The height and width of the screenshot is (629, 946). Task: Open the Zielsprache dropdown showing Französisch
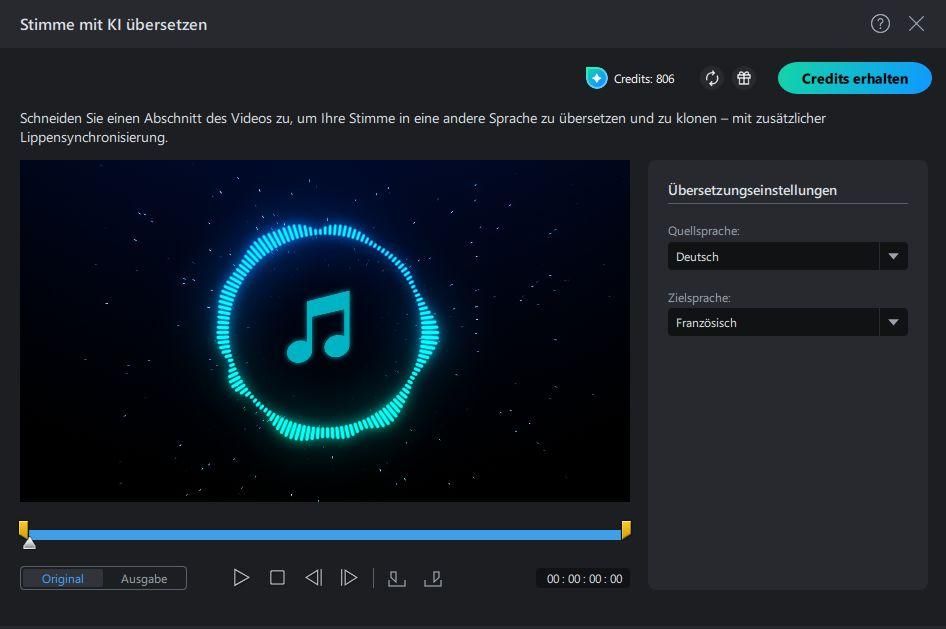pos(787,323)
